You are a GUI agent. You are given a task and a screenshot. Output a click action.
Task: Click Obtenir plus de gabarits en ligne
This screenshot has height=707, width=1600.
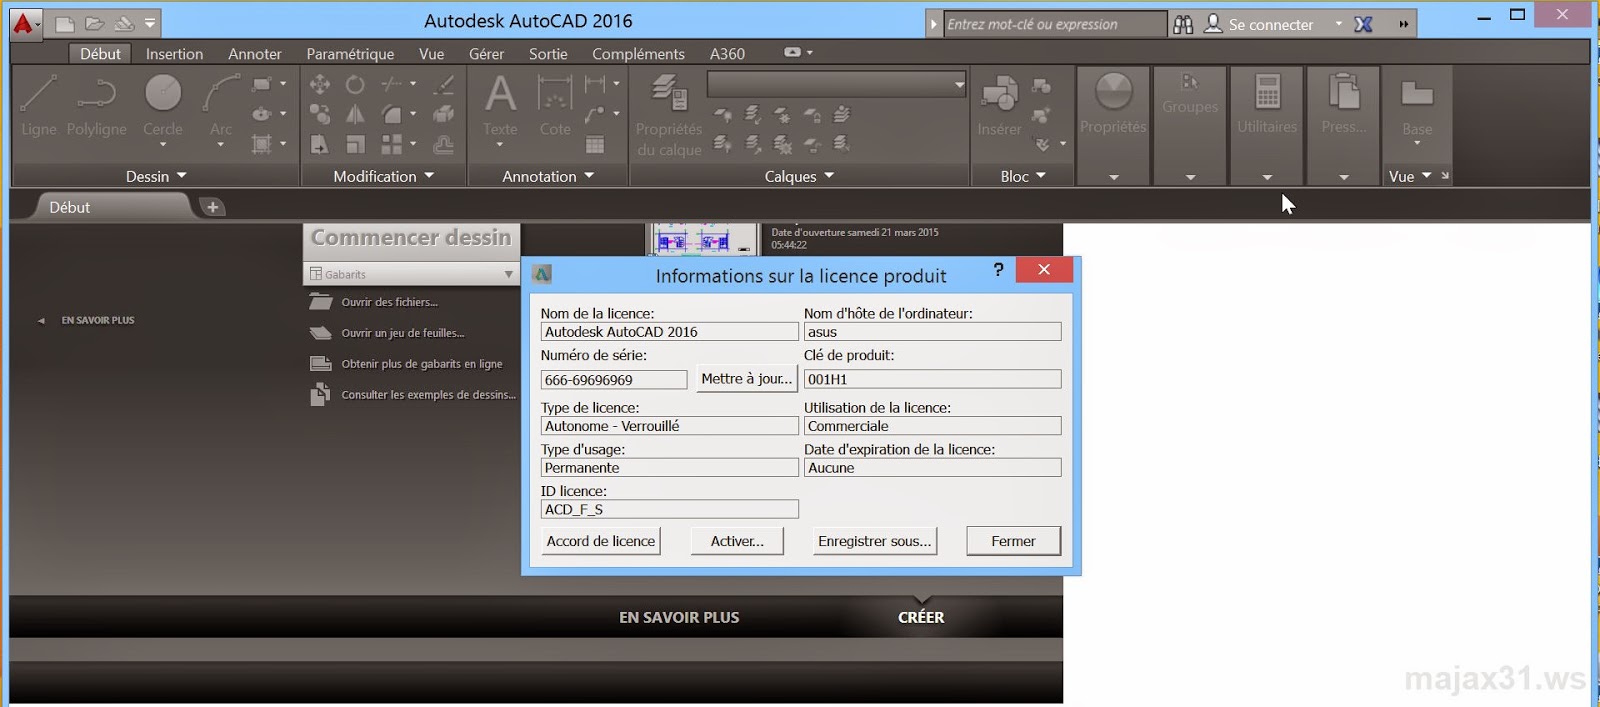421,364
